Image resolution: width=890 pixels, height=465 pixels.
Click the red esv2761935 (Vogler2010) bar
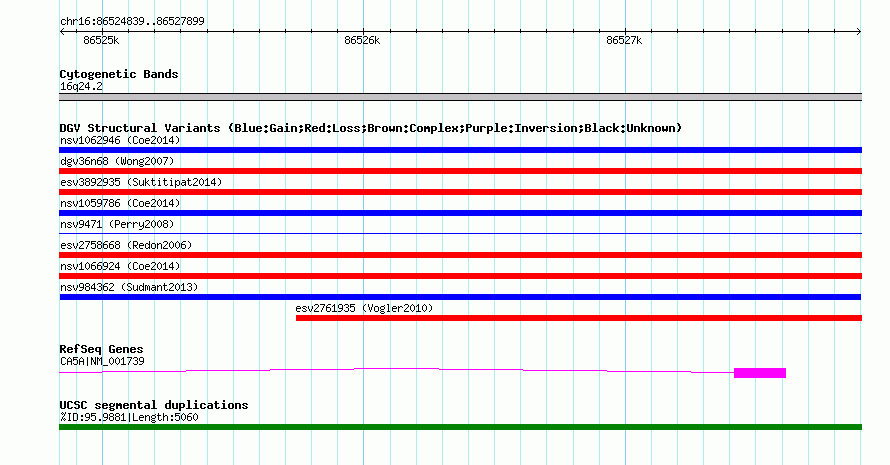(x=579, y=318)
